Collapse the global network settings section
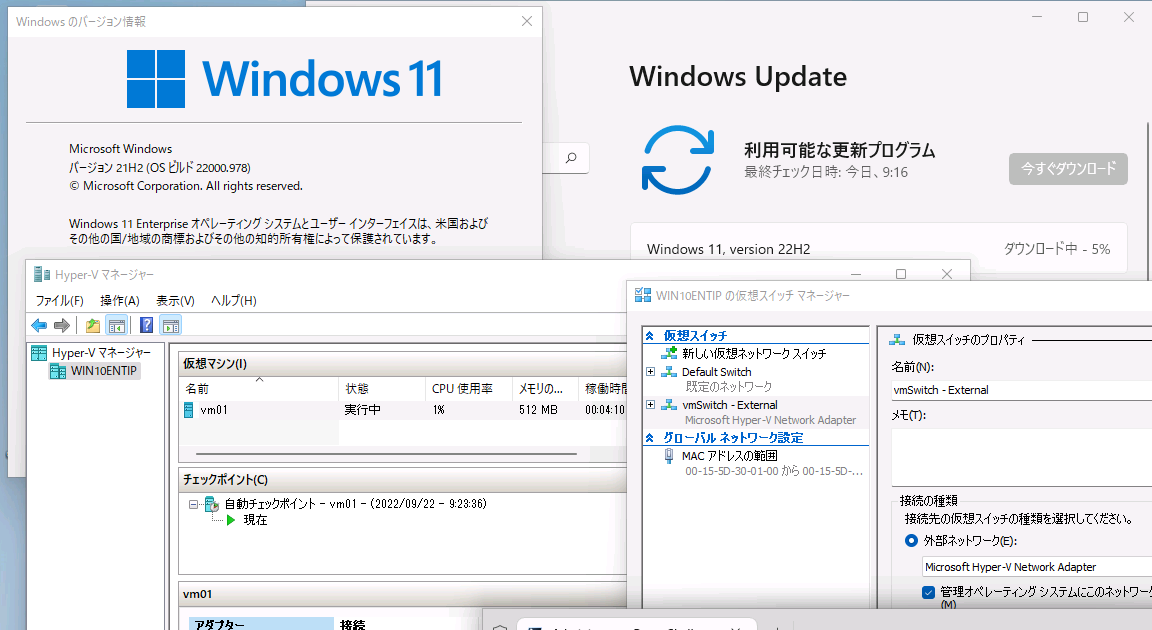 click(649, 438)
